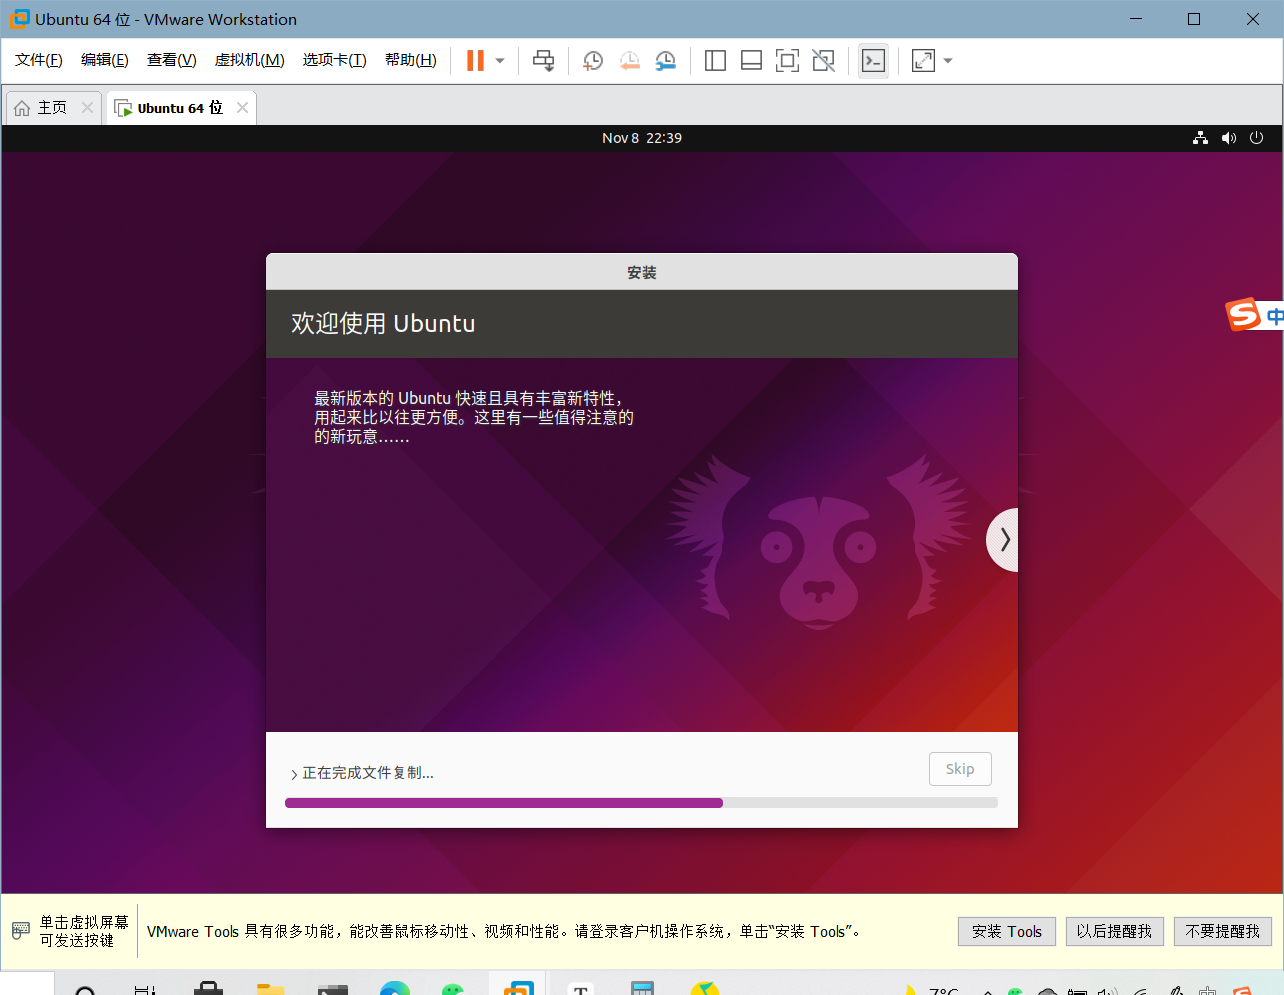
Task: Click the keyboard hint icon in the bottom bar
Action: (x=21, y=931)
